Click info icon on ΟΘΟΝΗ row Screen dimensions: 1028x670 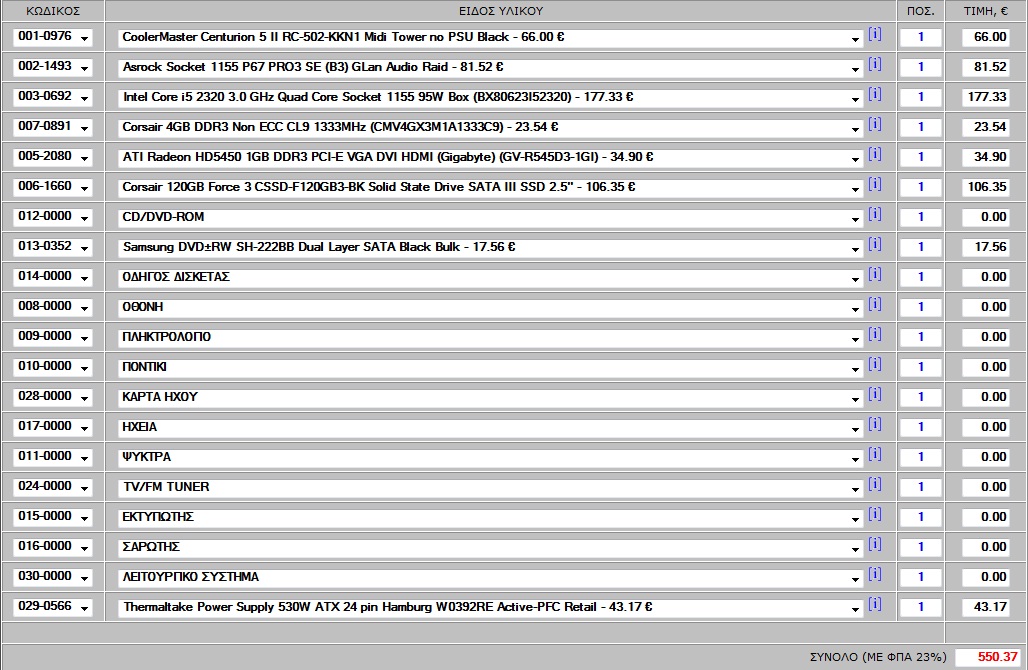tap(875, 304)
